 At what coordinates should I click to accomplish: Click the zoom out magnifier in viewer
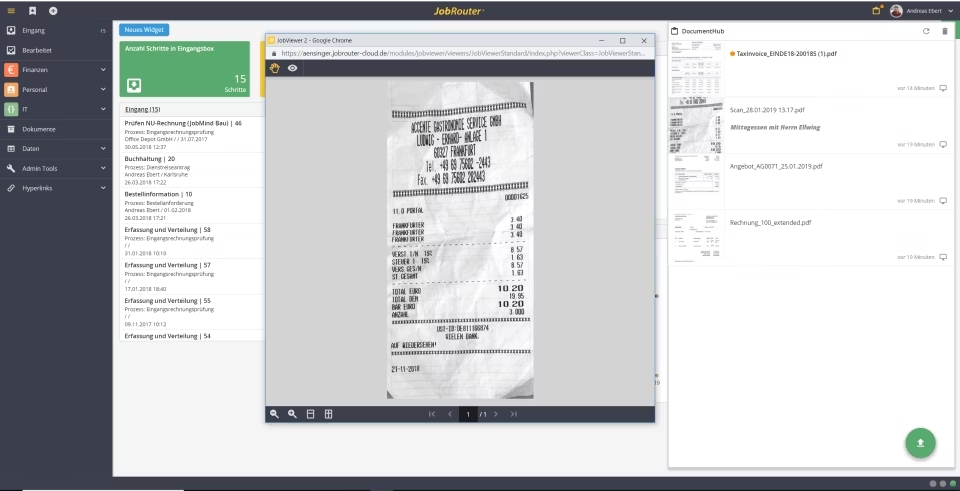click(274, 414)
